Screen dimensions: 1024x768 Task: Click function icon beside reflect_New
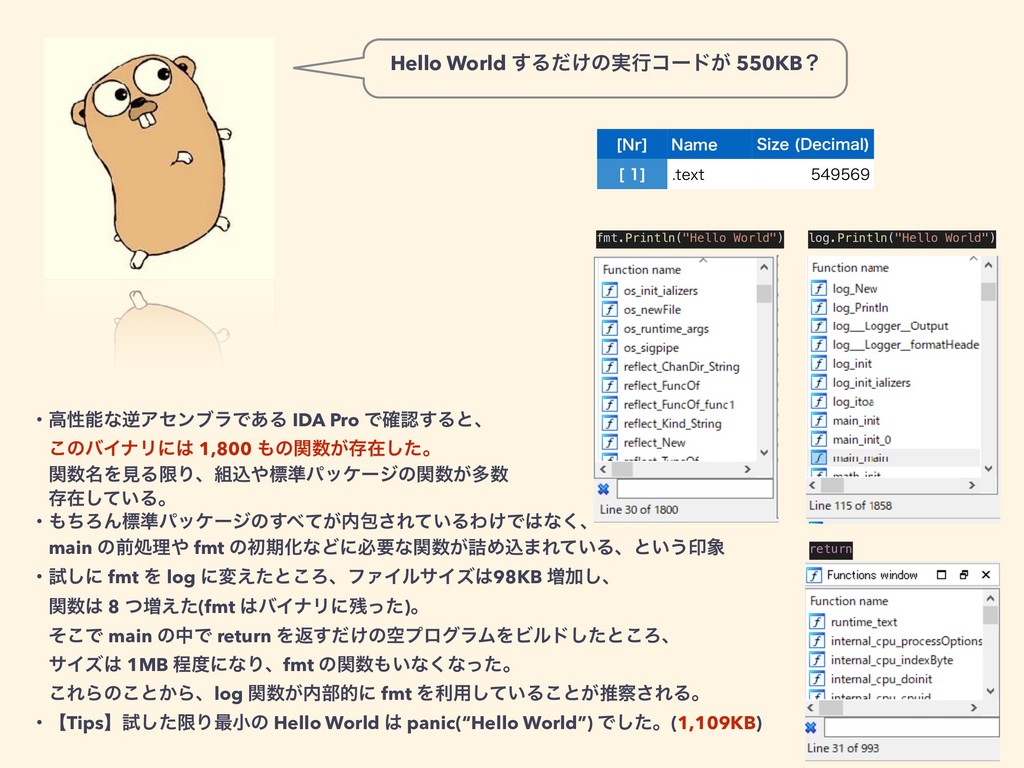coord(609,442)
